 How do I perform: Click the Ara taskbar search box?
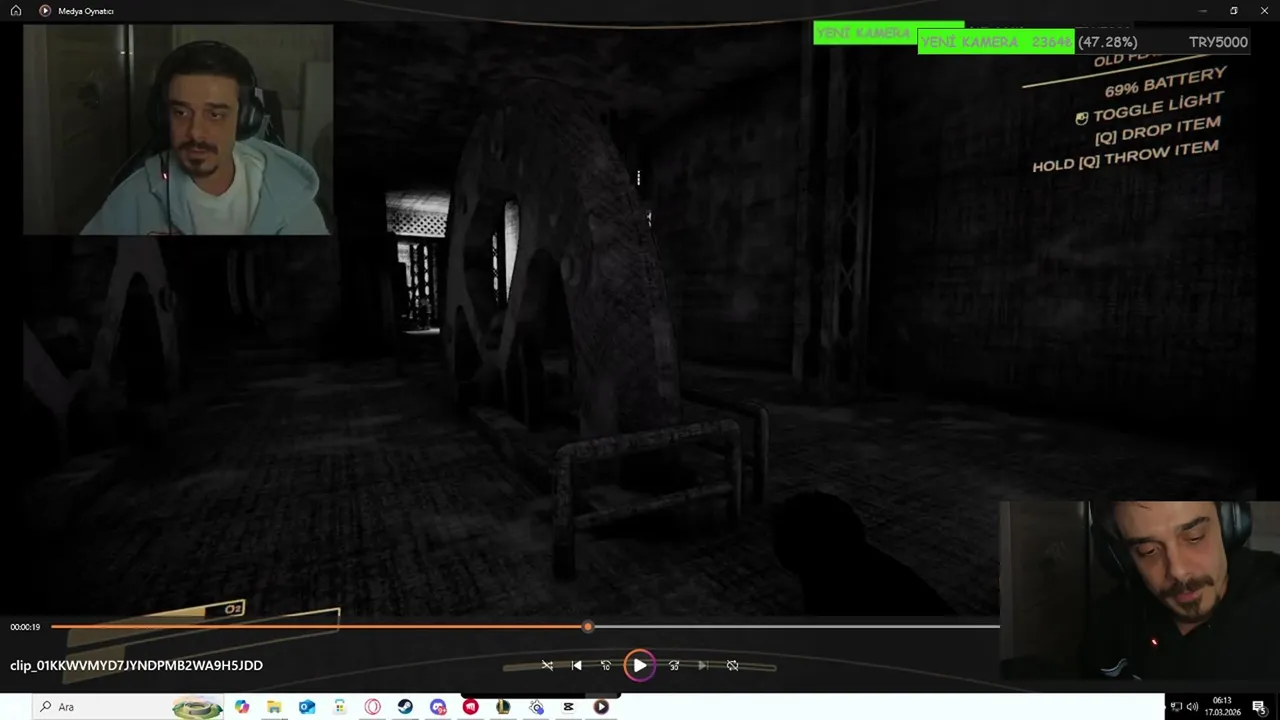tap(128, 707)
